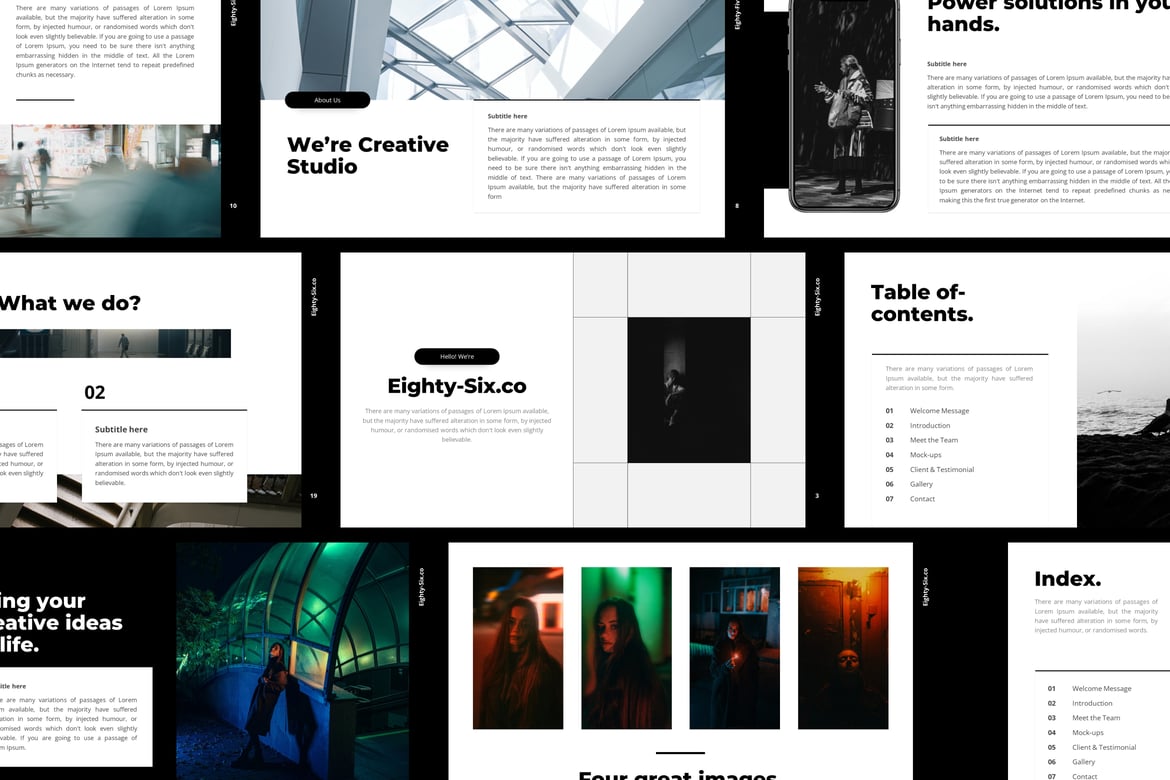Screen dimensions: 1170x780
Task: Select the "What we do?" heading
Action: point(70,303)
